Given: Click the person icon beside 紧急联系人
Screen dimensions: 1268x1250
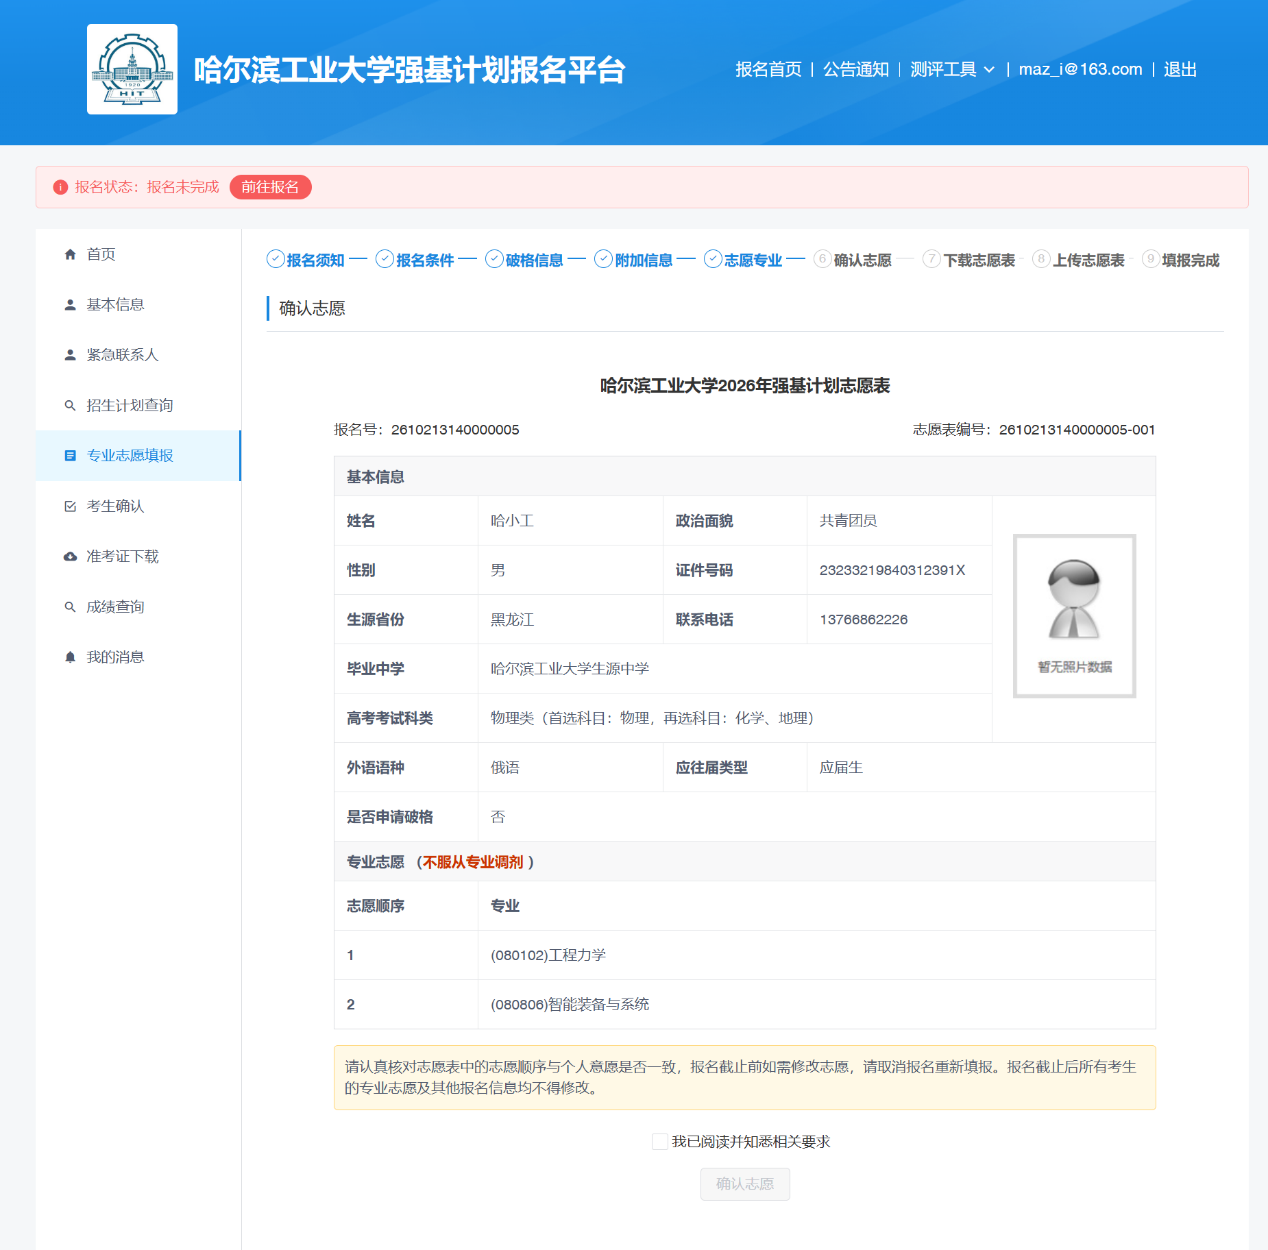Looking at the screenshot, I should point(70,355).
